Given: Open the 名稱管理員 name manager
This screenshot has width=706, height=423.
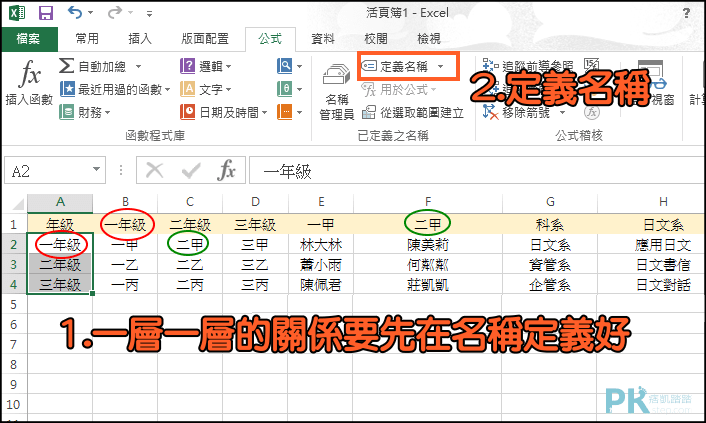Looking at the screenshot, I should (x=337, y=92).
